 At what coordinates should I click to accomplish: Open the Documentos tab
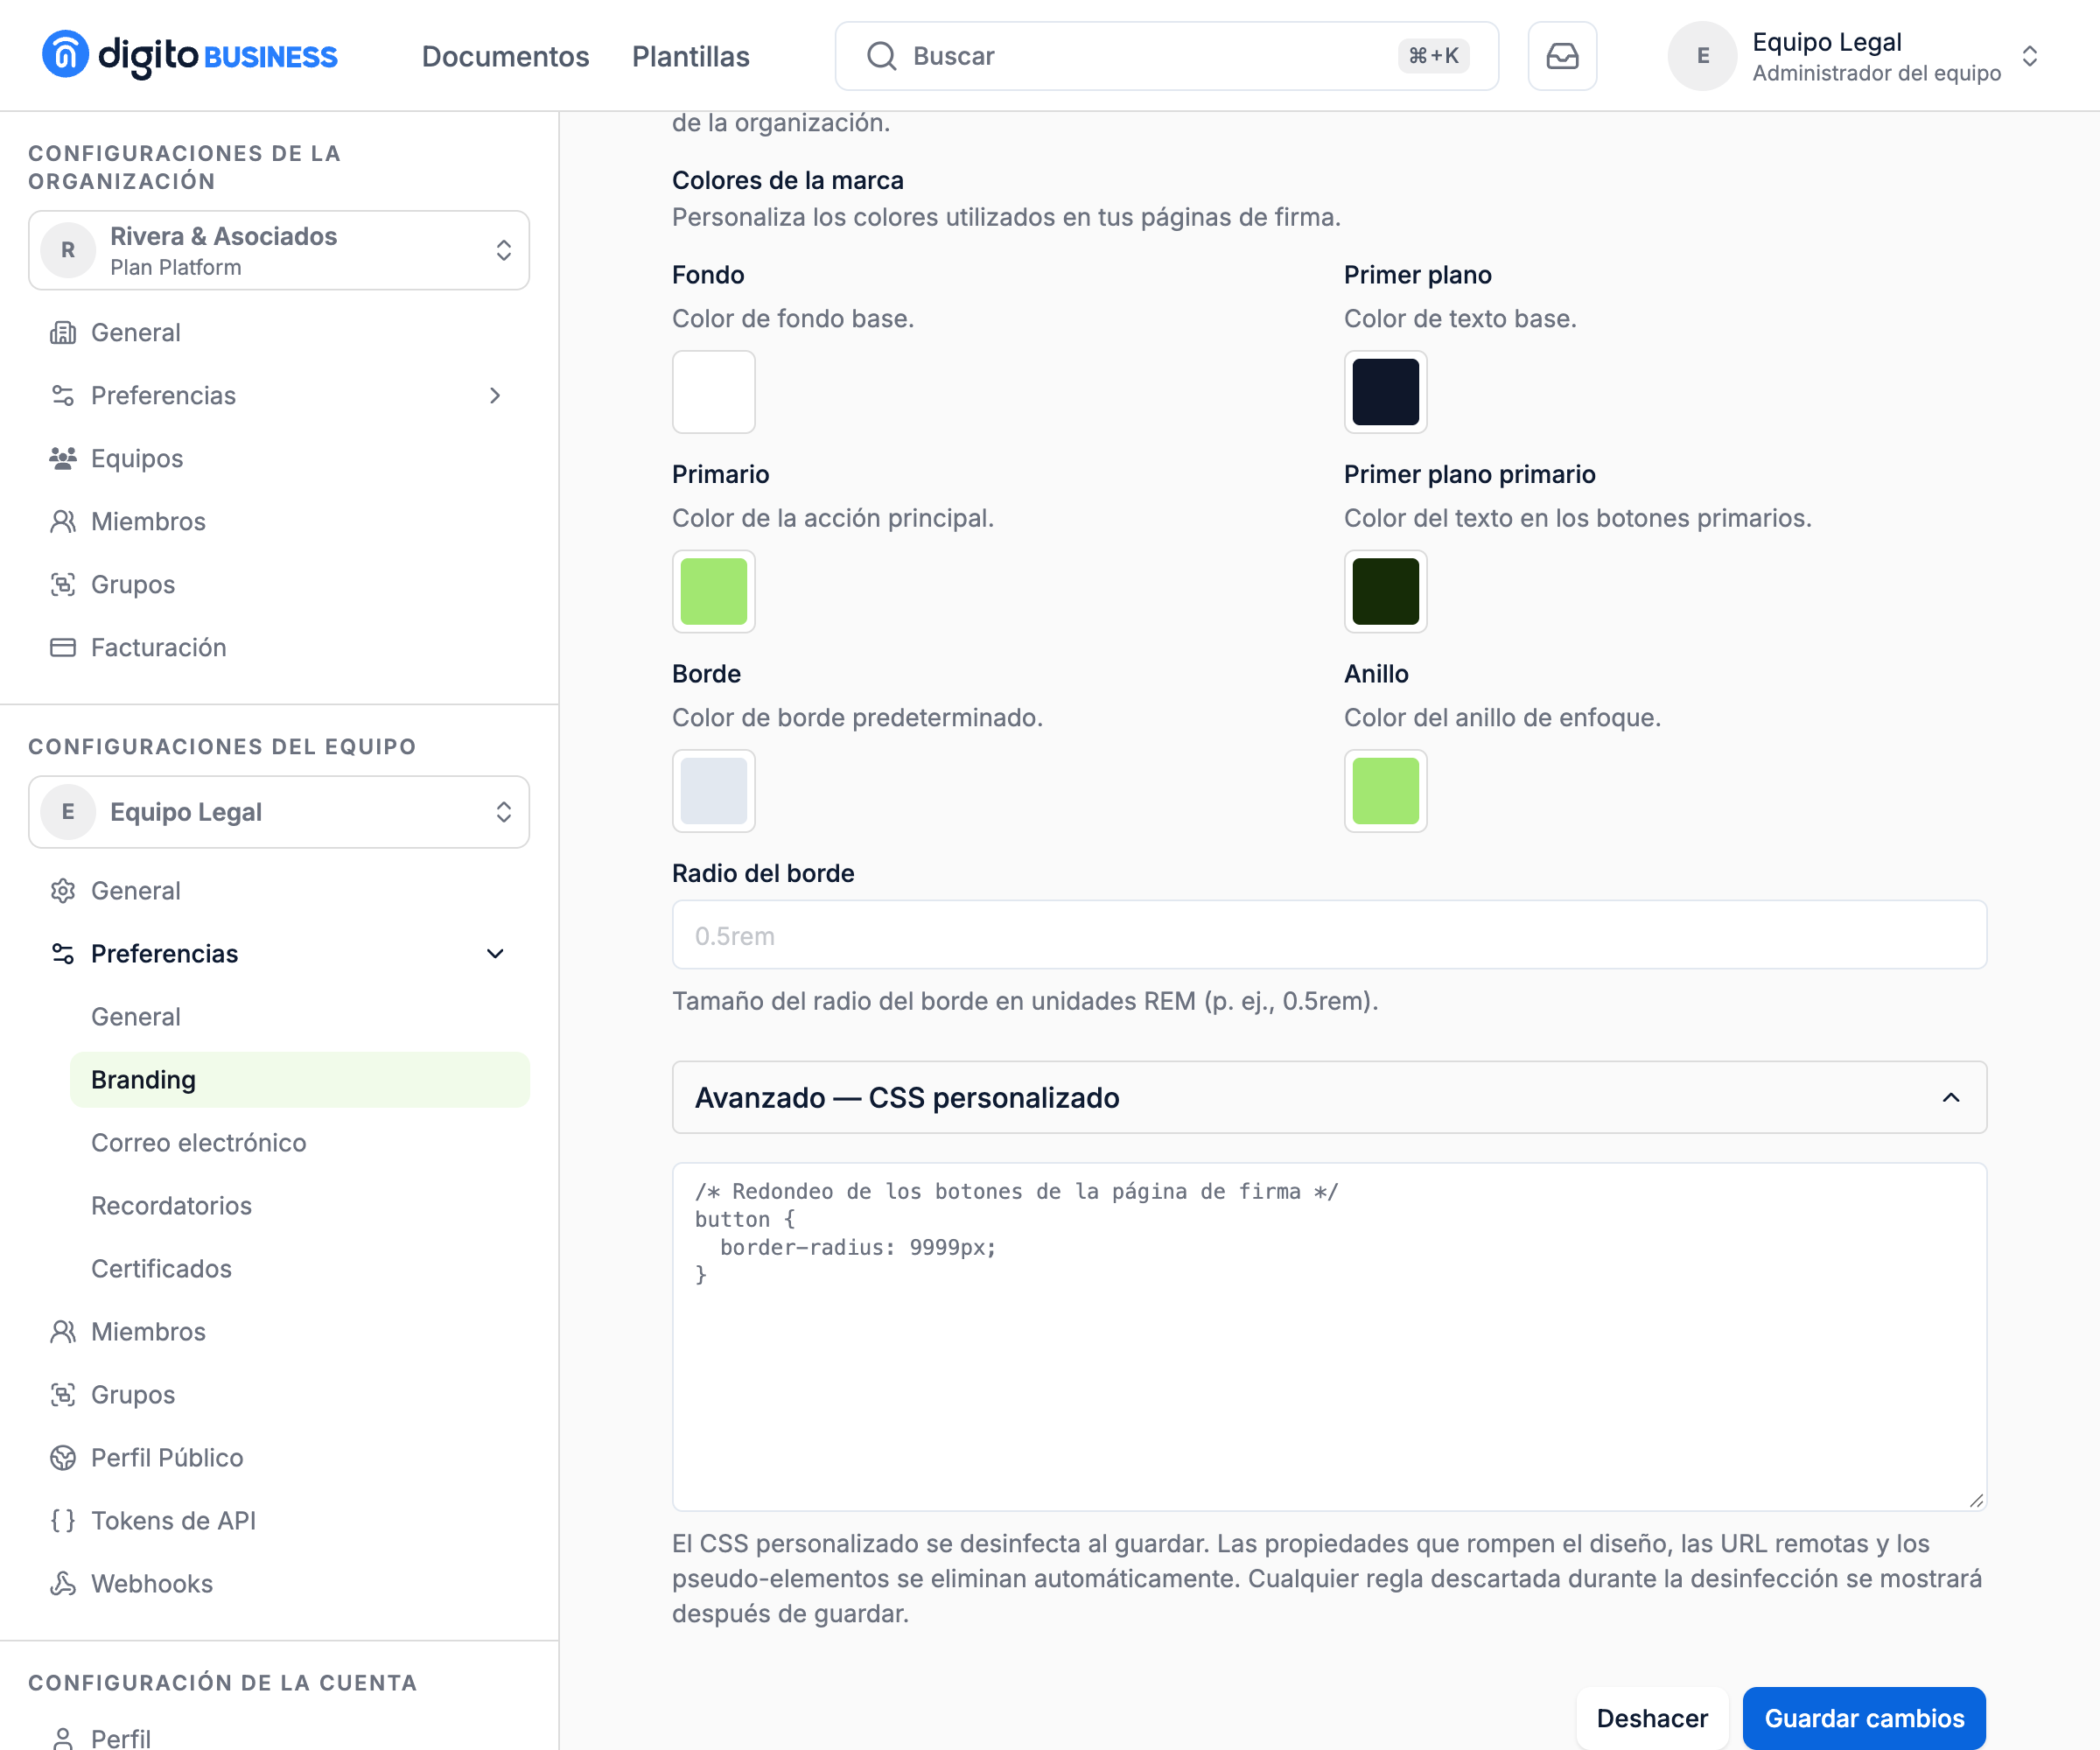pos(505,56)
